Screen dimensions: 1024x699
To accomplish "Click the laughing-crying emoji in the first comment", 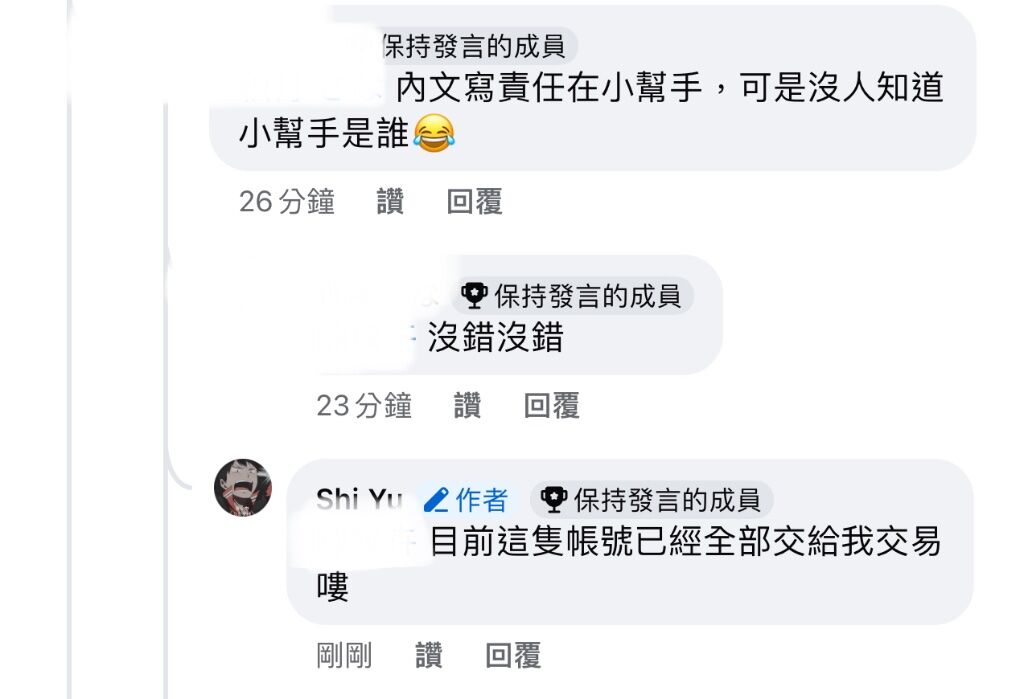I will (x=434, y=133).
